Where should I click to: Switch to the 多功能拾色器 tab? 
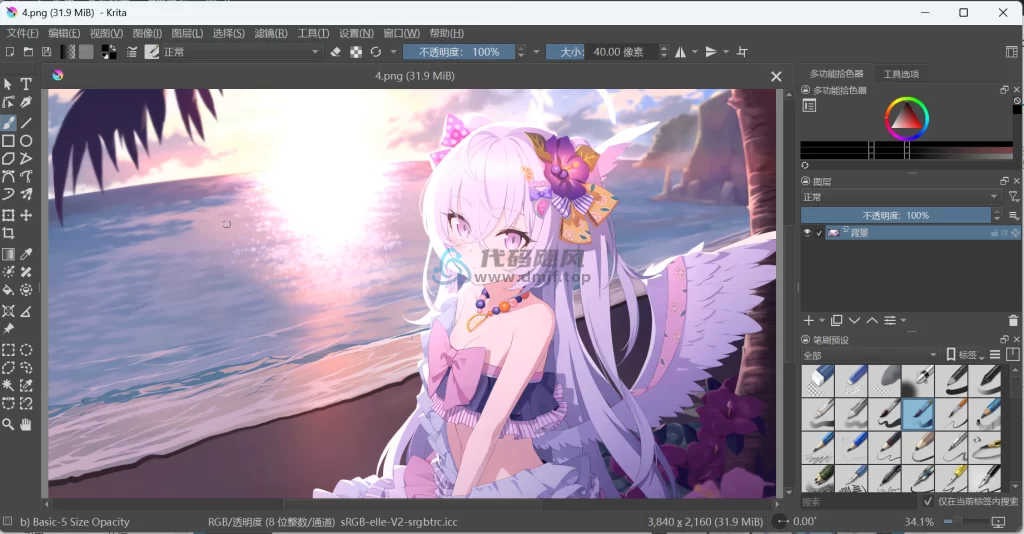pos(837,74)
